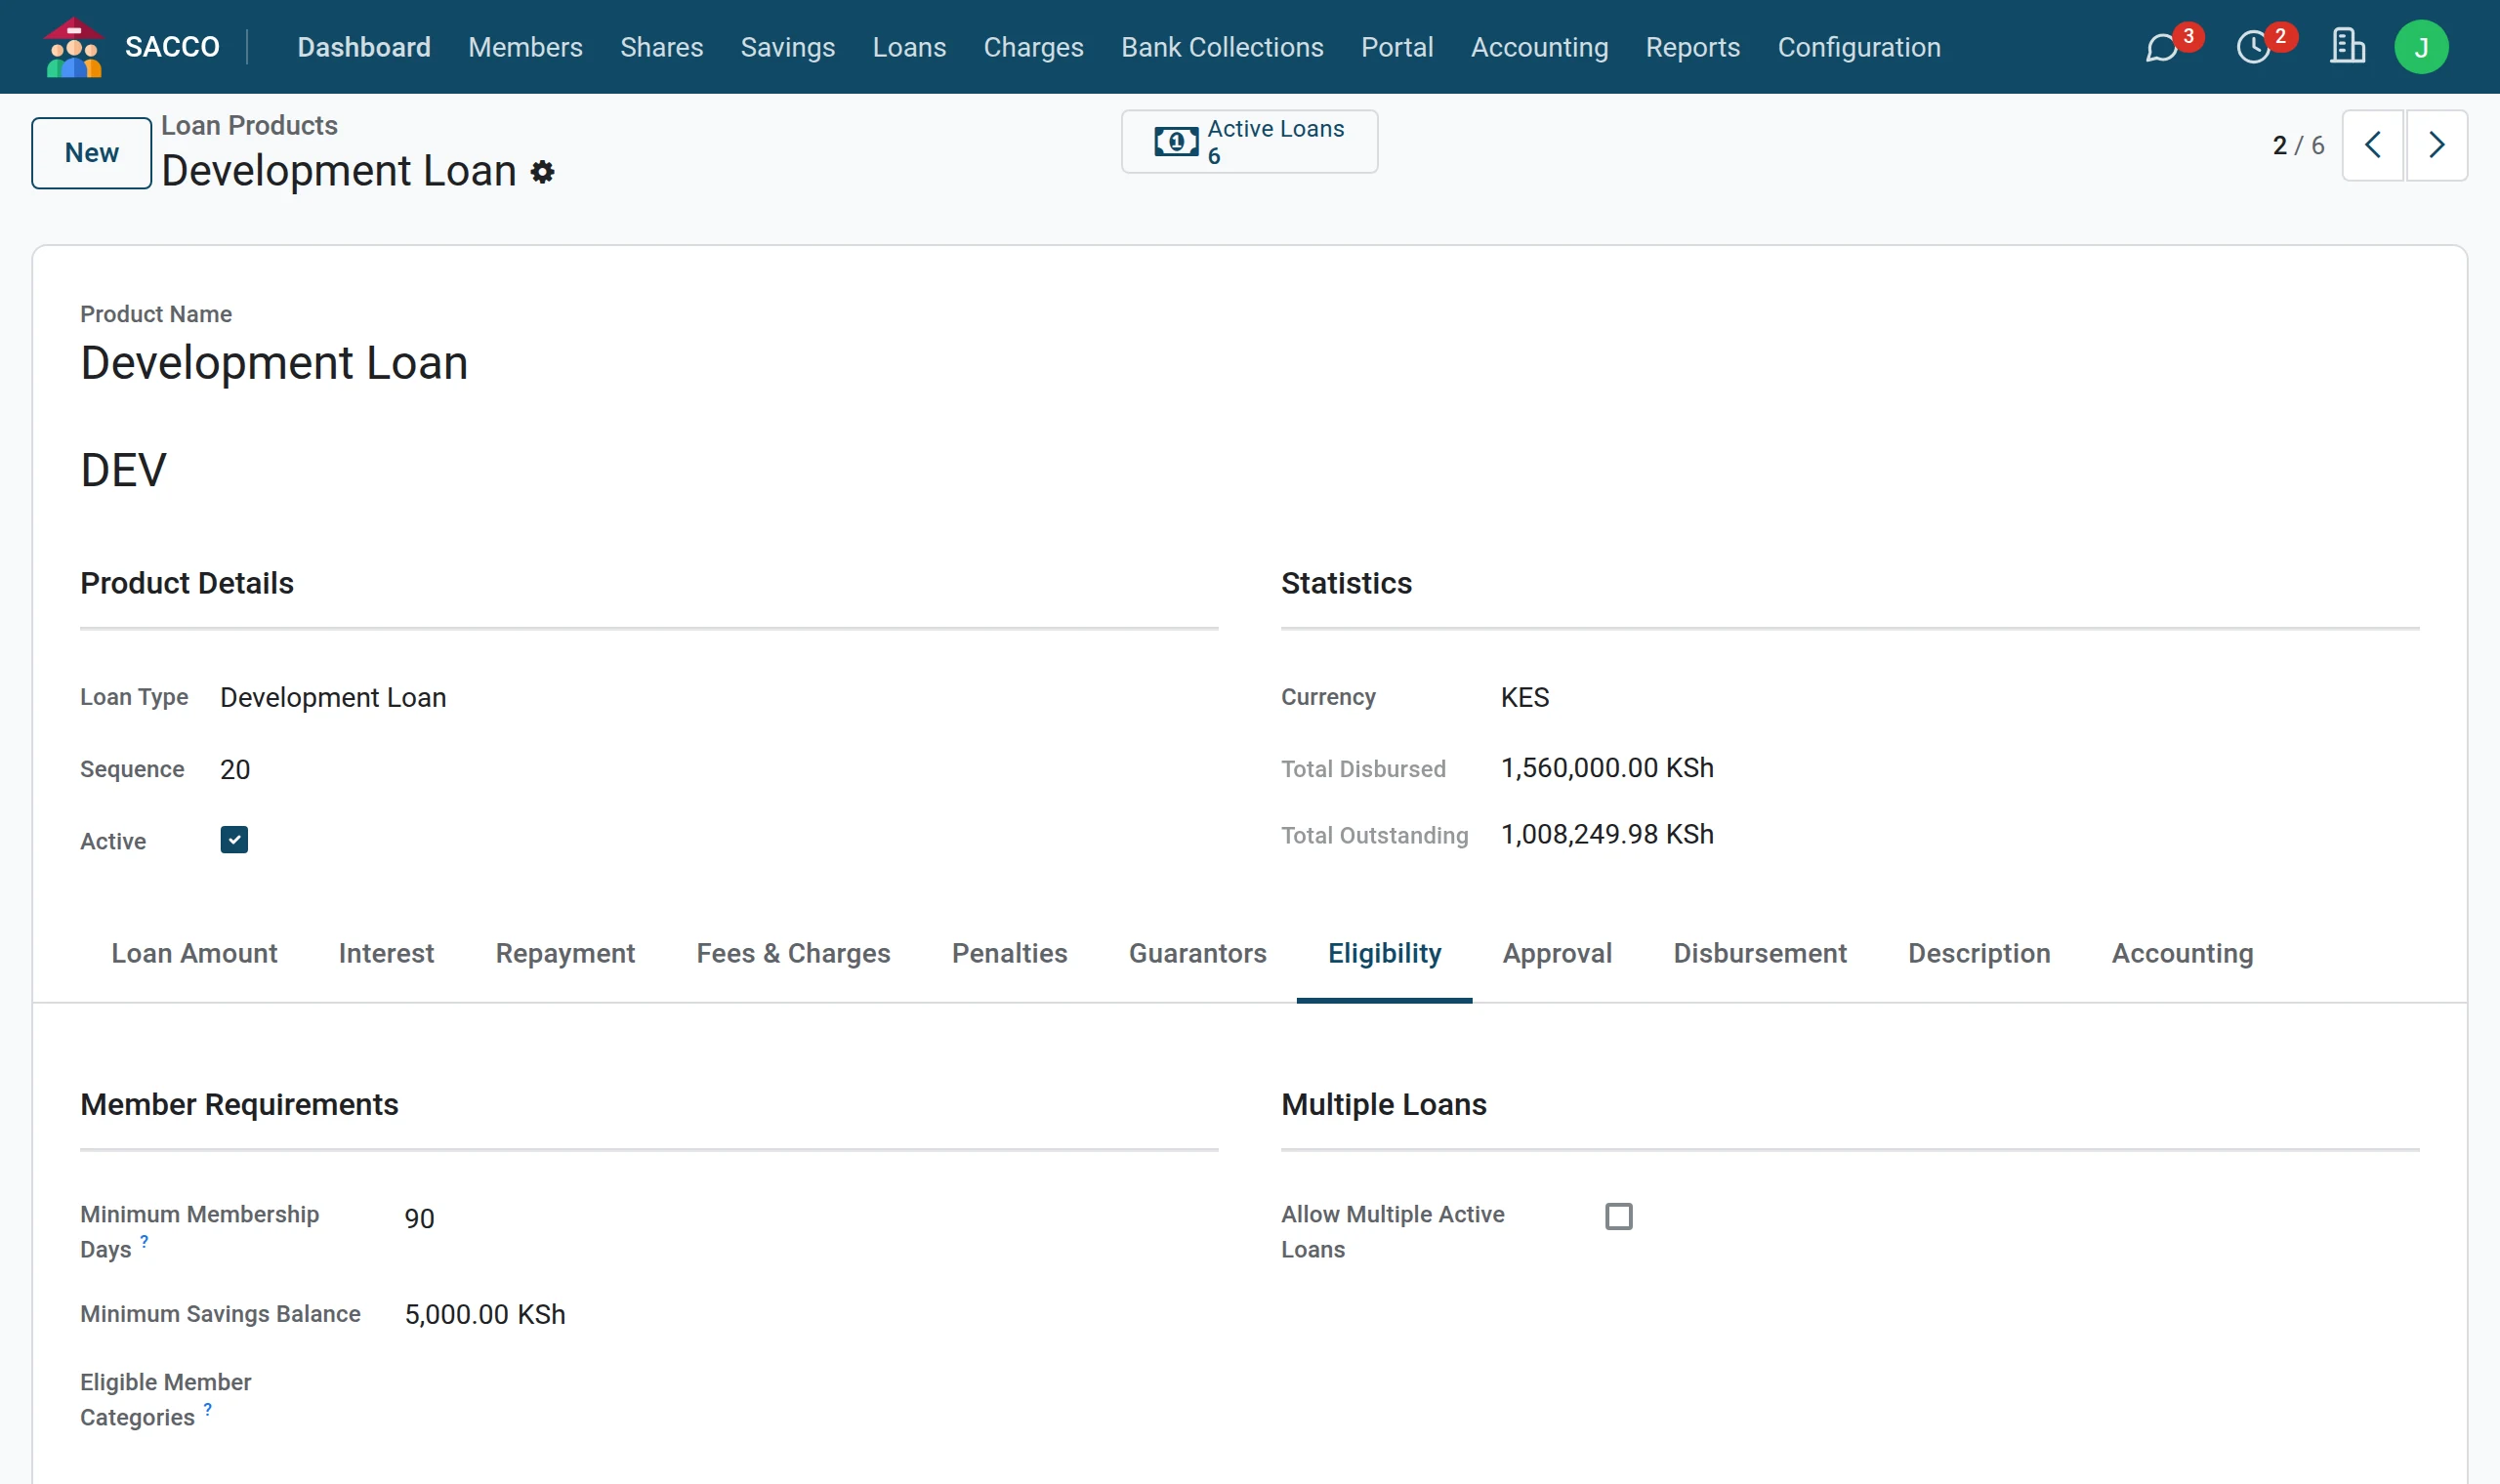Switch to the Guarantors tab
Viewport: 2500px width, 1484px height.
click(1197, 953)
